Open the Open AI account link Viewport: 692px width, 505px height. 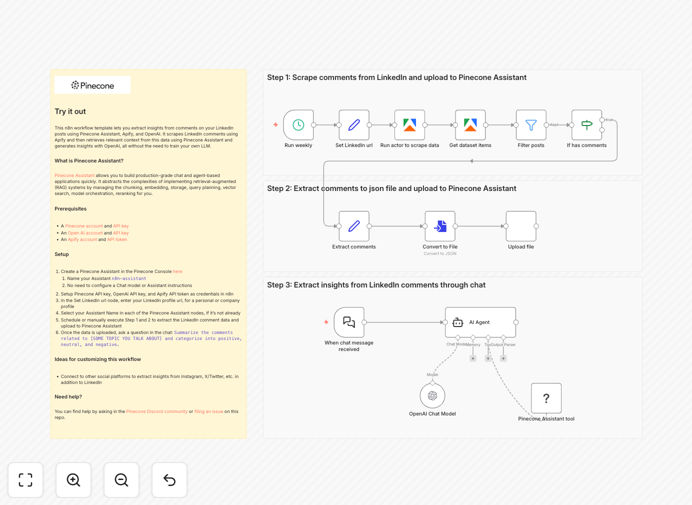click(x=85, y=233)
